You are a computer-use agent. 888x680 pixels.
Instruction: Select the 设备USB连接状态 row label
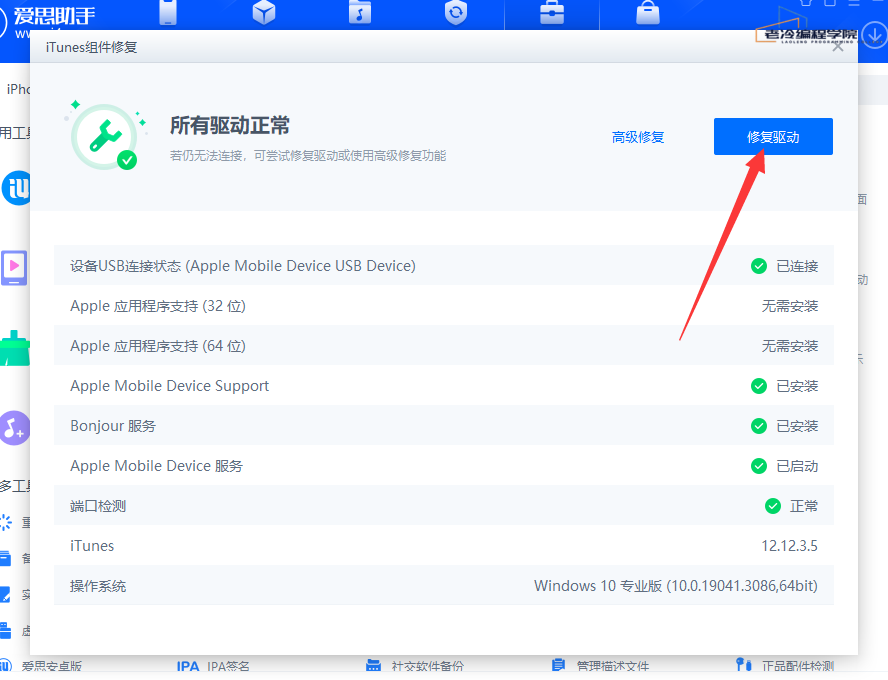(x=243, y=266)
